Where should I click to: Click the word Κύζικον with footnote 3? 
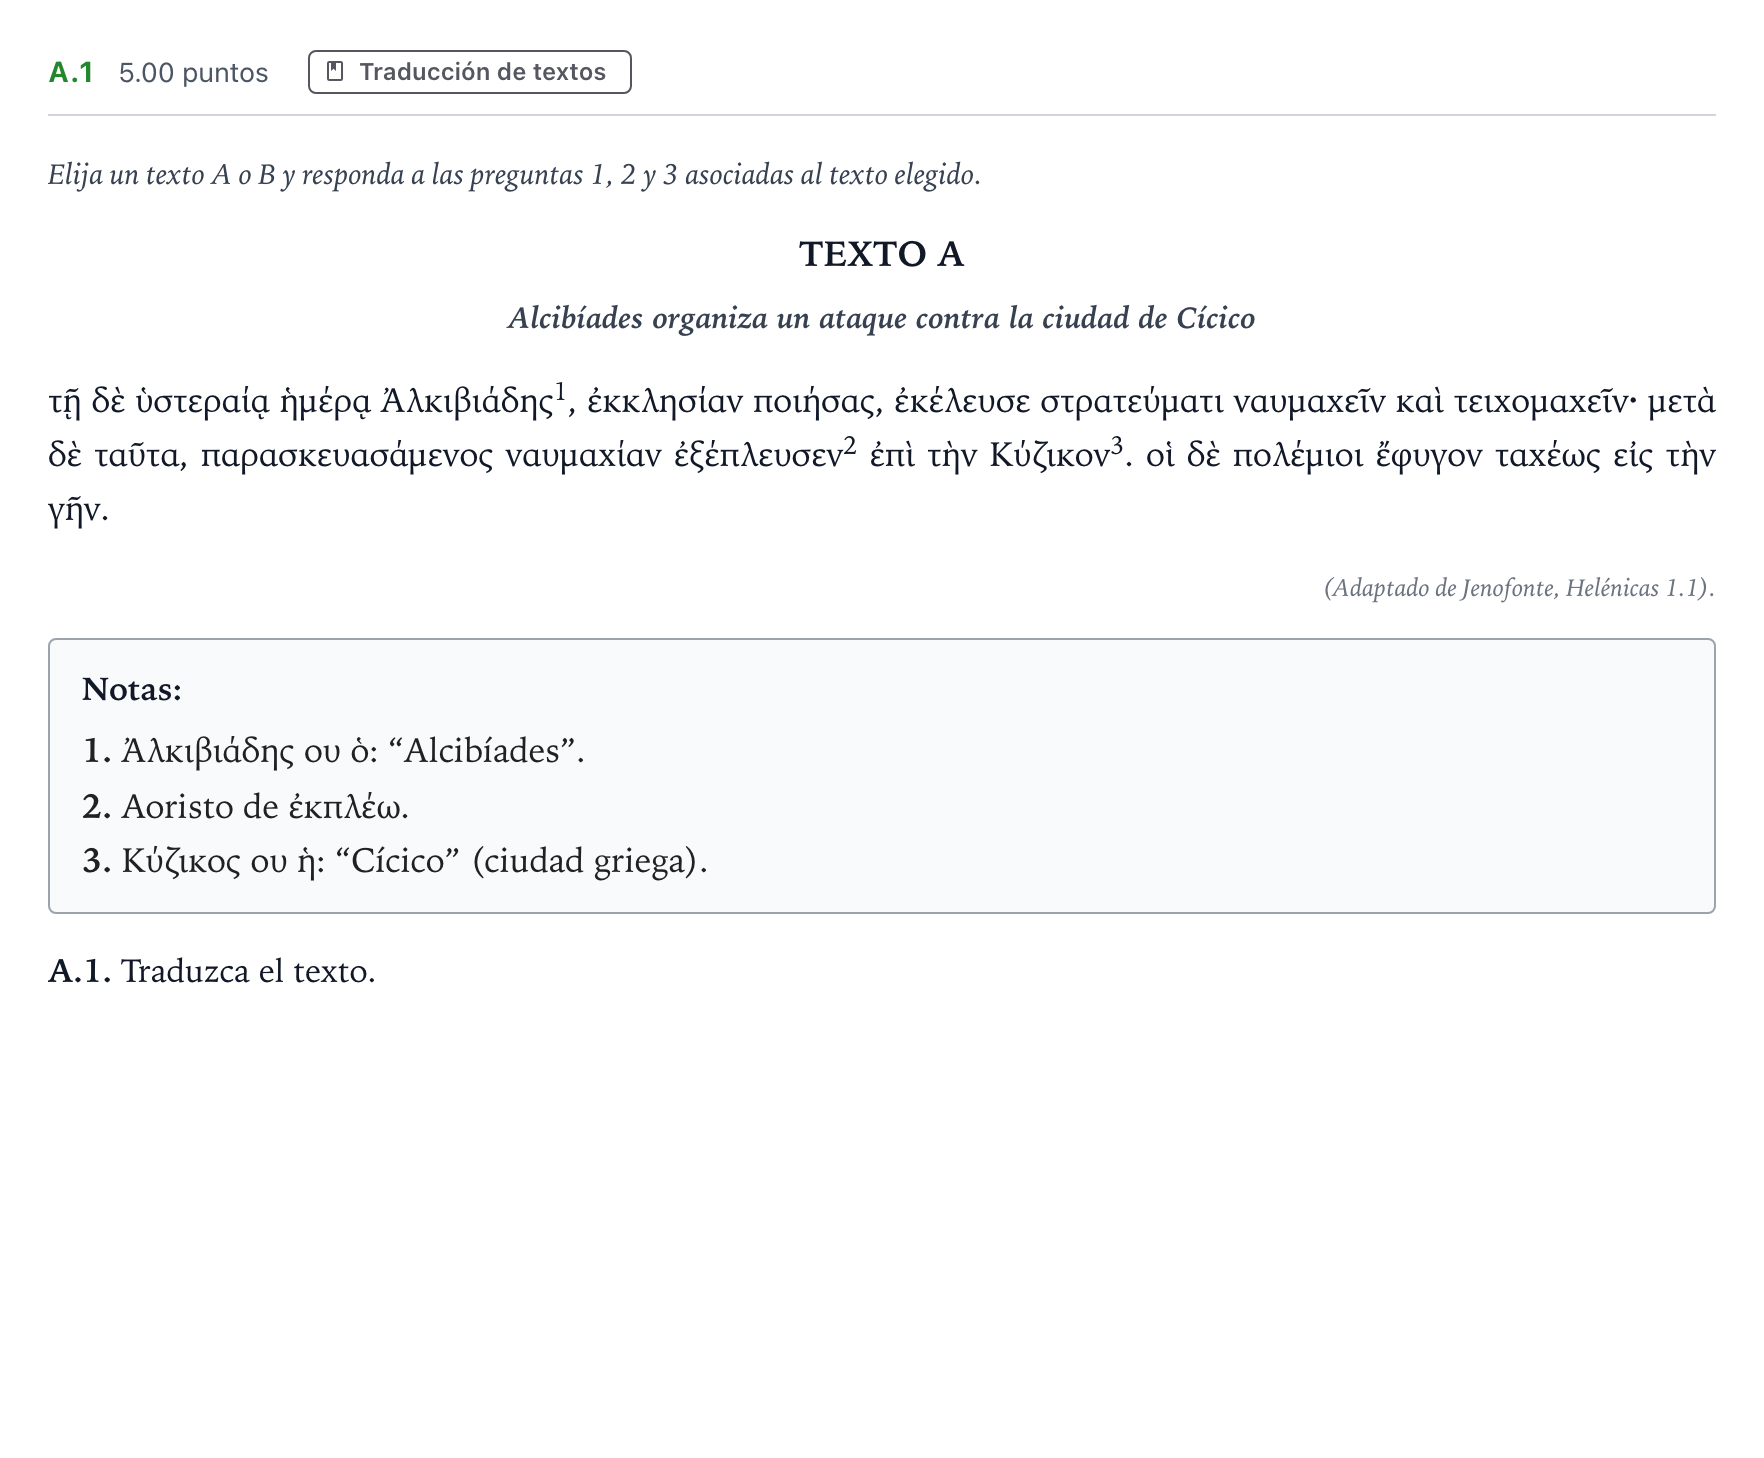pos(1056,456)
